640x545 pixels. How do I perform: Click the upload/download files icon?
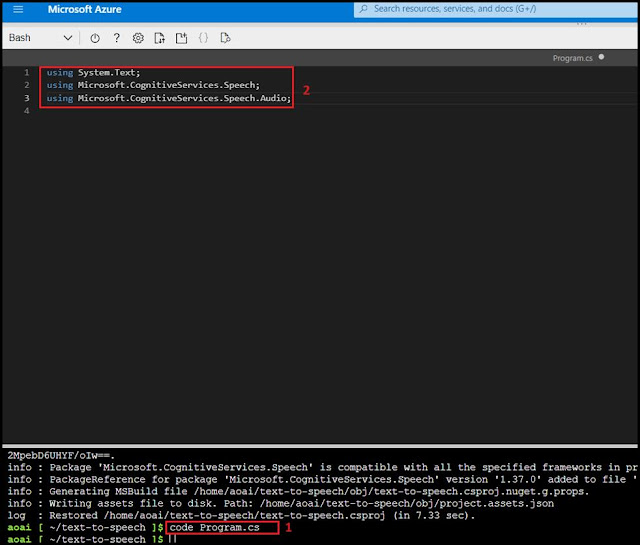(160, 38)
